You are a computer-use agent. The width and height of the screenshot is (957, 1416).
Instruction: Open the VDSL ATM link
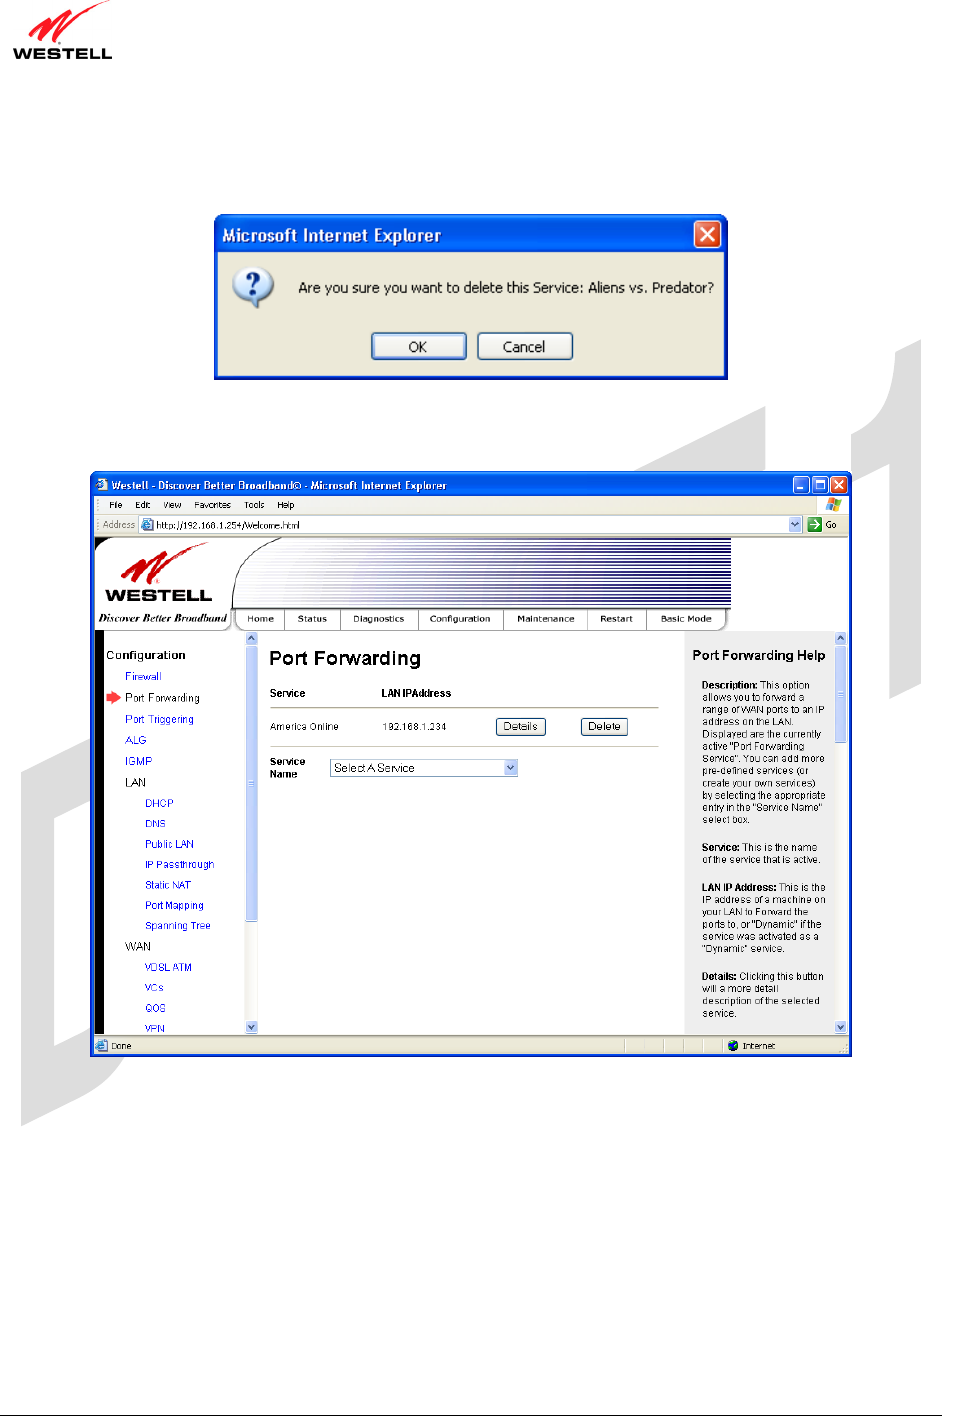(x=168, y=967)
